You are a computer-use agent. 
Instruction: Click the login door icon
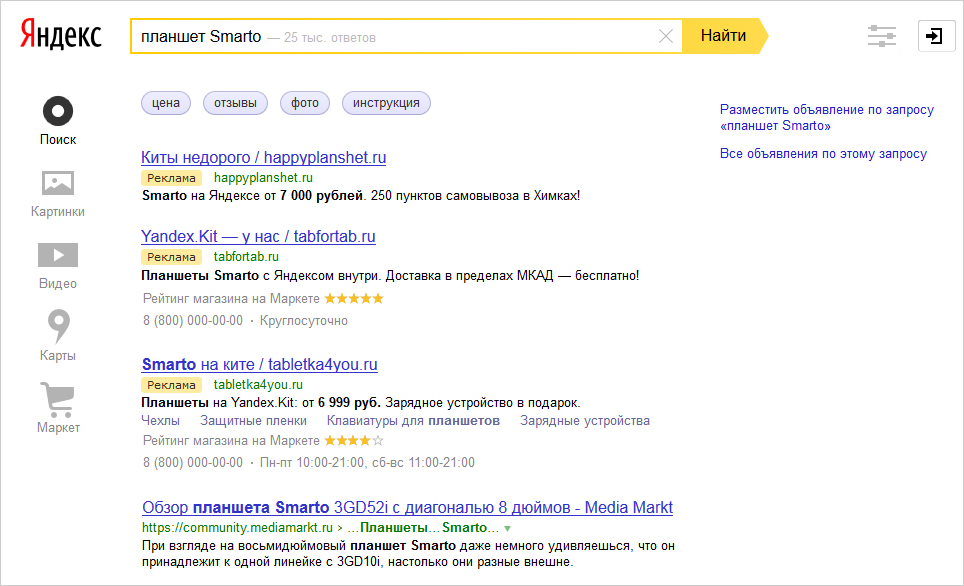(935, 37)
